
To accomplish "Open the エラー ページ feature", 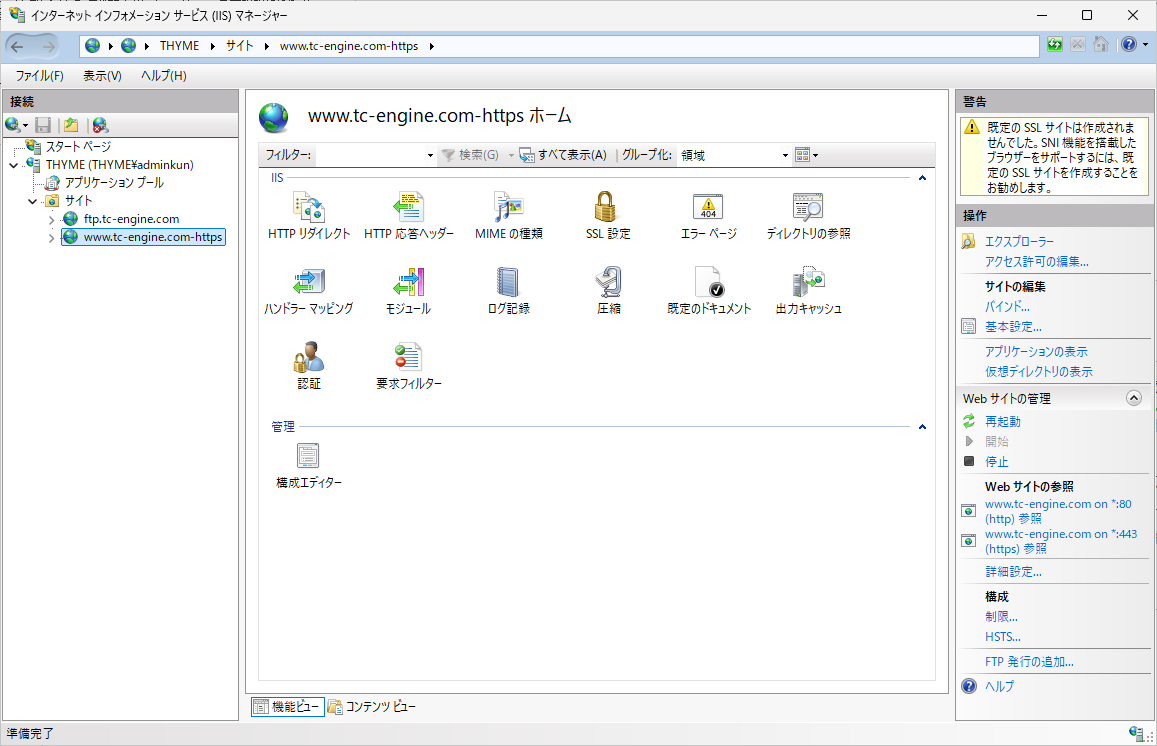I will tap(708, 215).
